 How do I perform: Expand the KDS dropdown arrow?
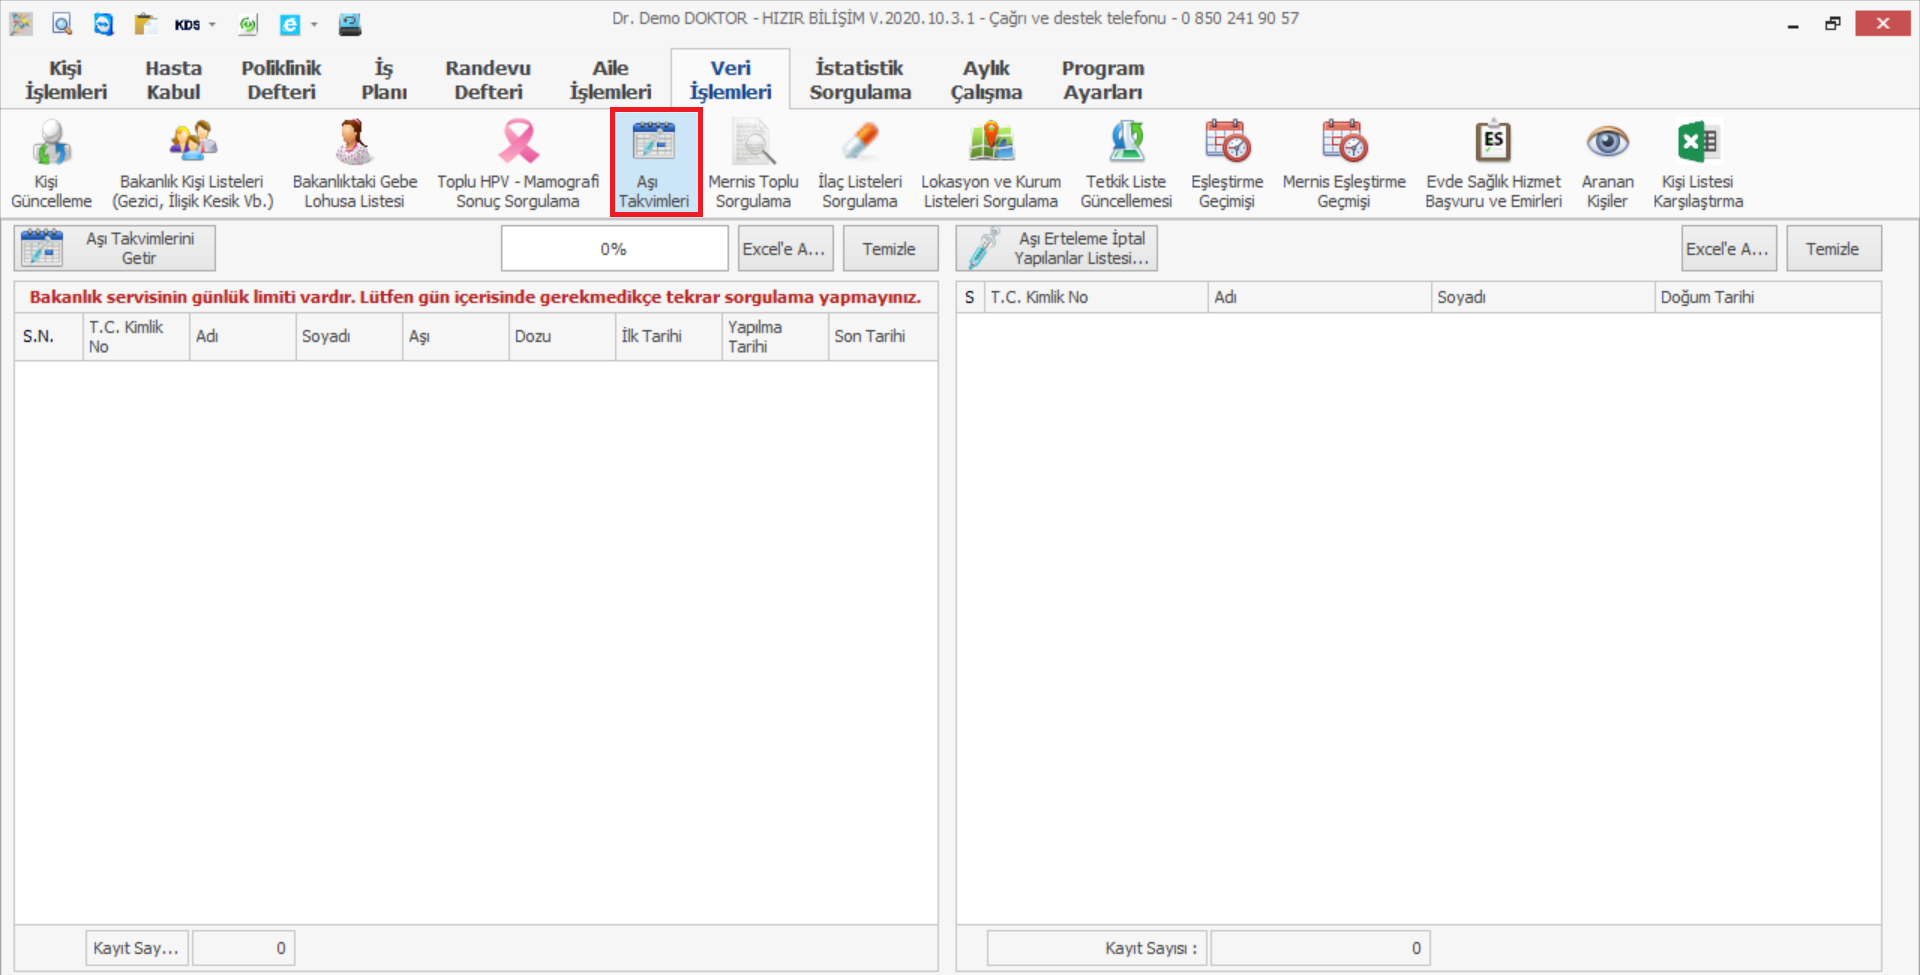coord(212,25)
